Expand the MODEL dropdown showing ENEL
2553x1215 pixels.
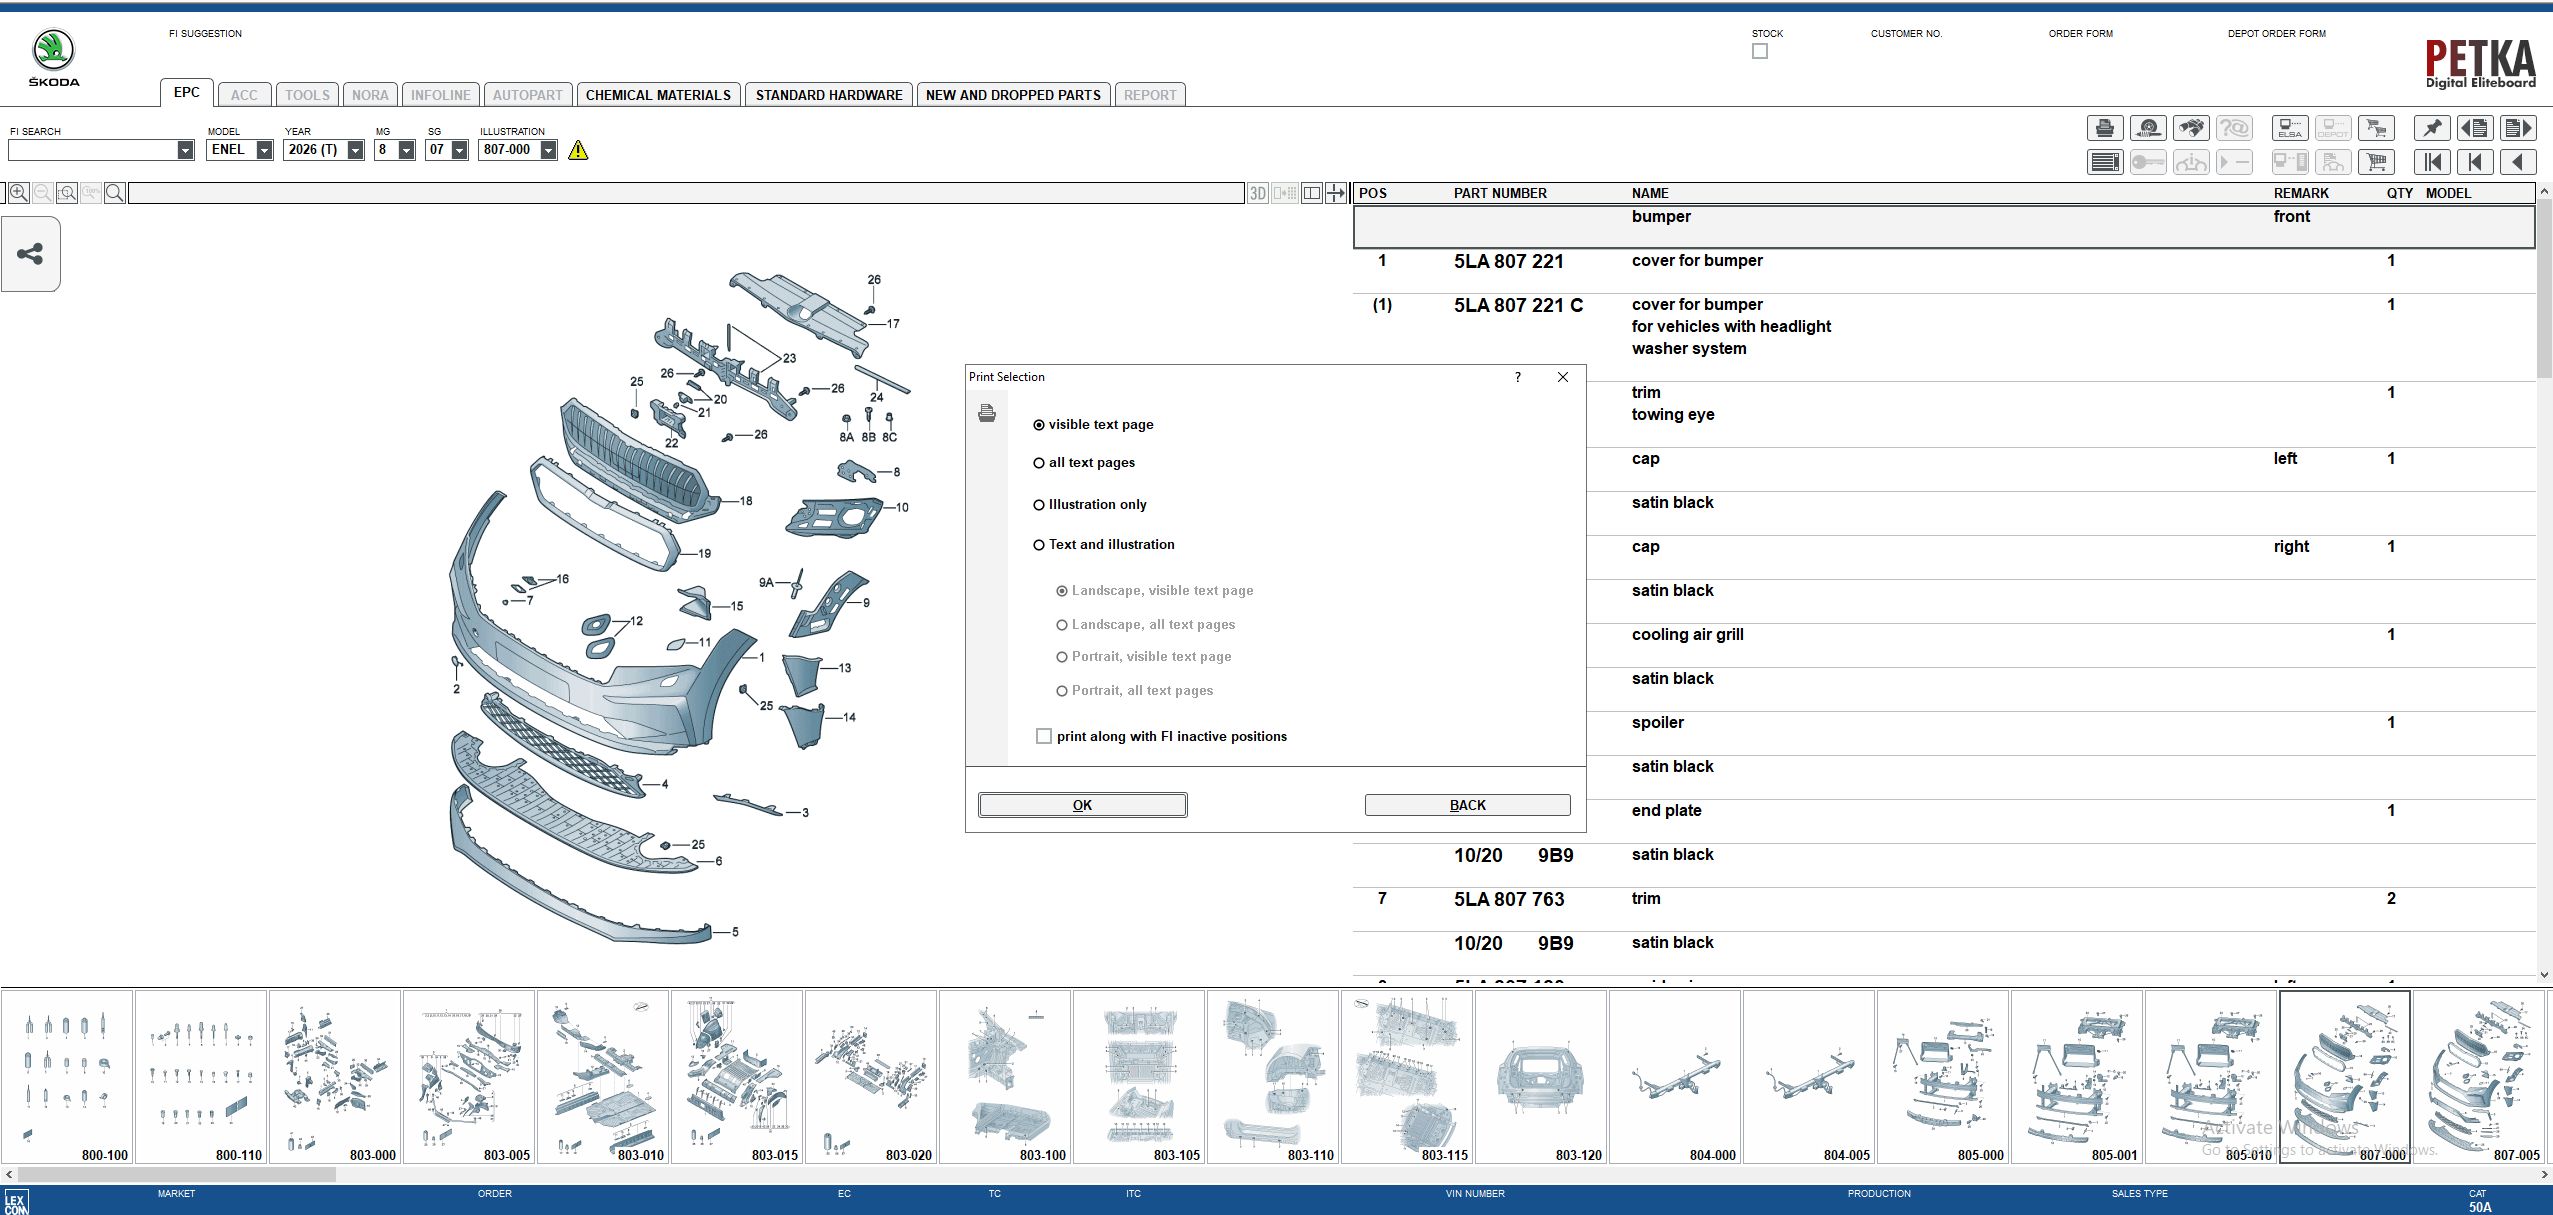(x=264, y=150)
